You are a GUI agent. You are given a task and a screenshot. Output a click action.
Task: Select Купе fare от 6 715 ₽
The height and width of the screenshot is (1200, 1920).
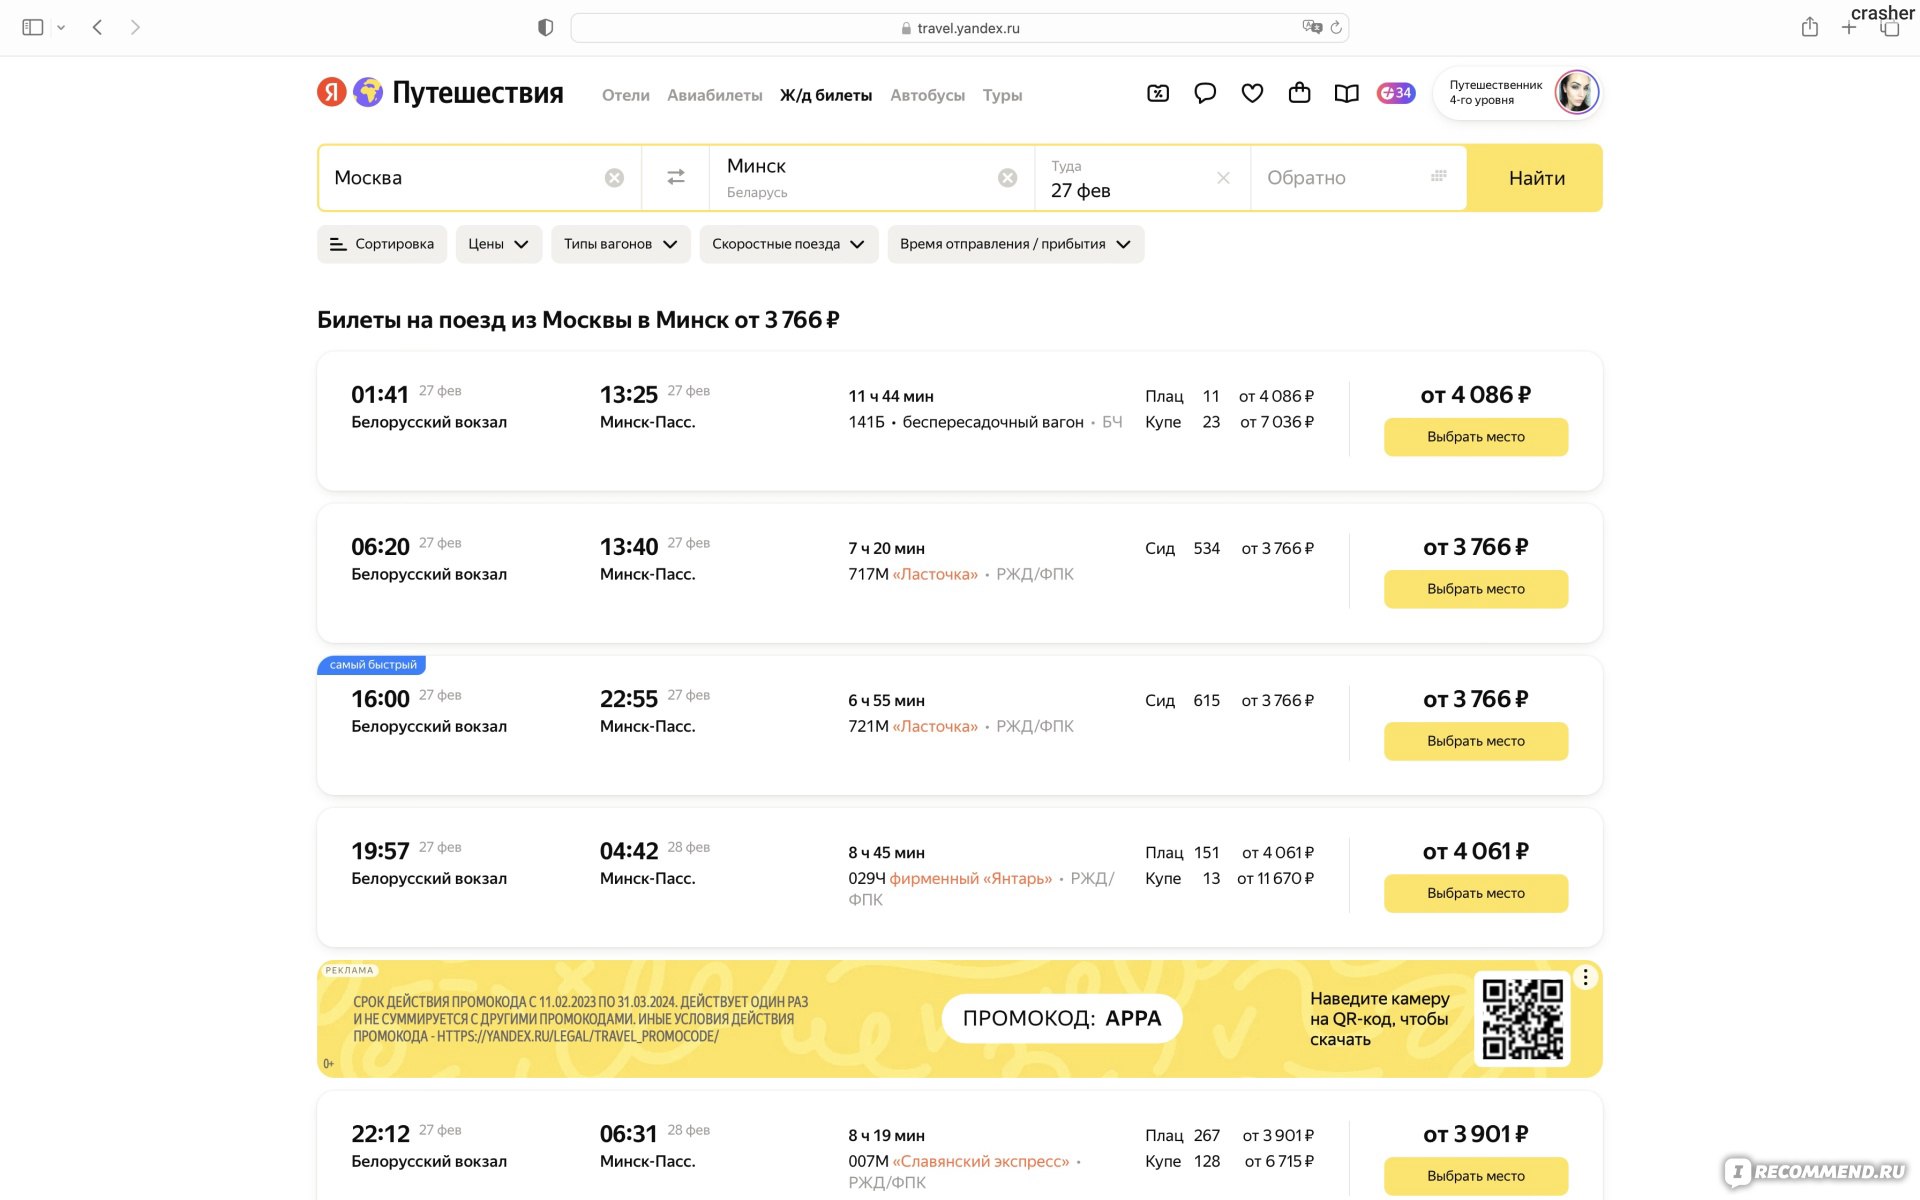(1230, 1161)
